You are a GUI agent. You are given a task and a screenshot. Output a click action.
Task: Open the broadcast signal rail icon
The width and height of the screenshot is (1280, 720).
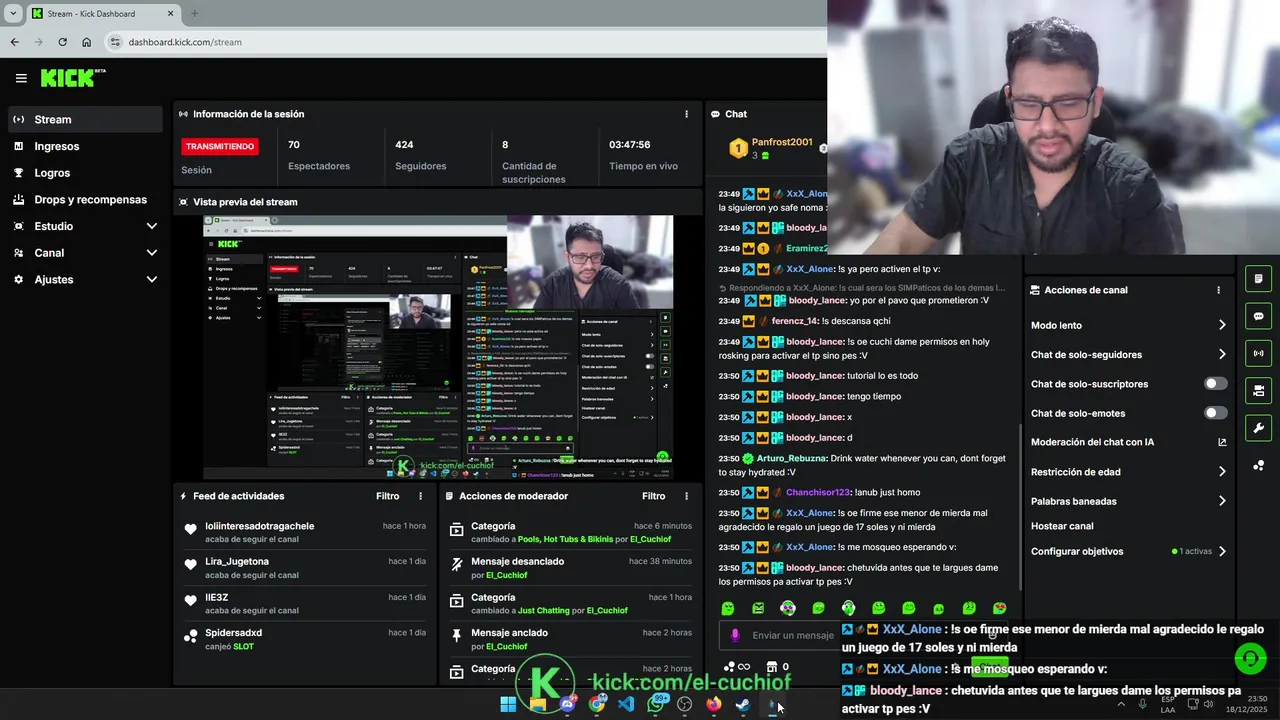pyautogui.click(x=1258, y=353)
